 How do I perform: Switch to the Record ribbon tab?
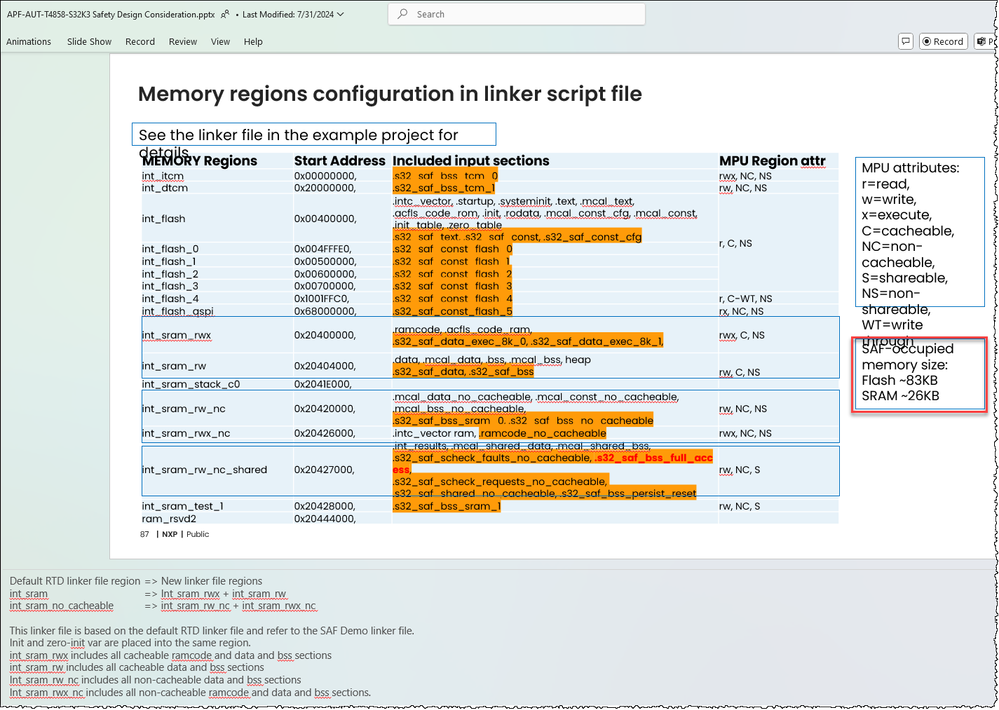coord(140,41)
